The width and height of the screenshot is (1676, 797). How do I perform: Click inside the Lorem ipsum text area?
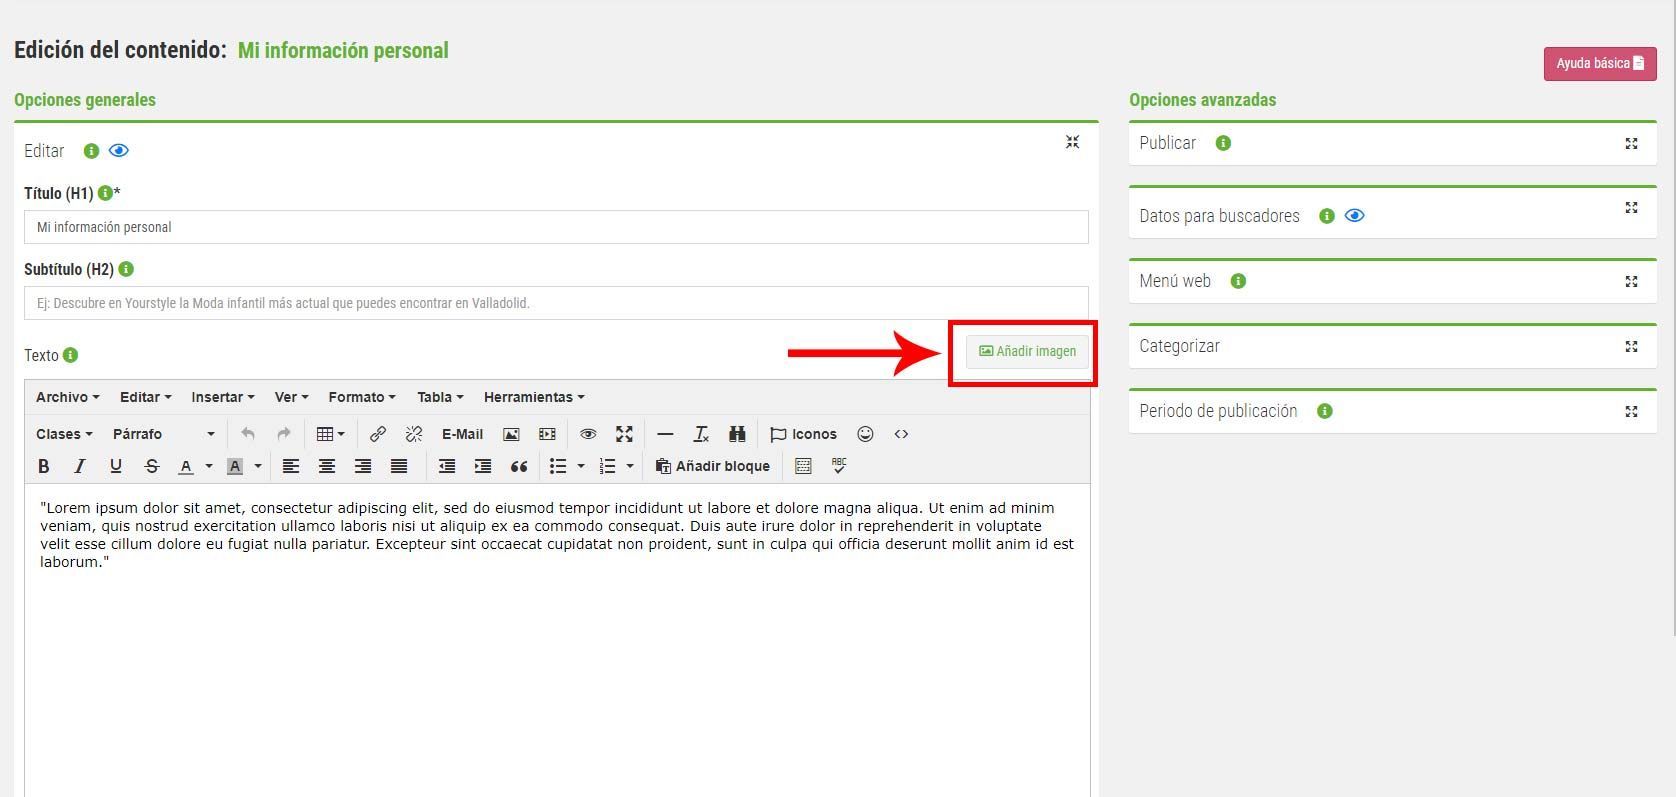[557, 640]
